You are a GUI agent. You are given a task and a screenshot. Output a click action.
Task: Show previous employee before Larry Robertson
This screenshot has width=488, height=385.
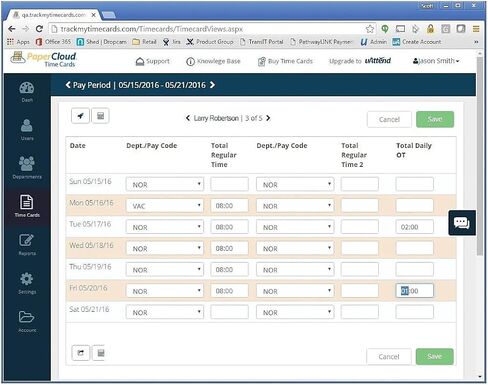(188, 118)
